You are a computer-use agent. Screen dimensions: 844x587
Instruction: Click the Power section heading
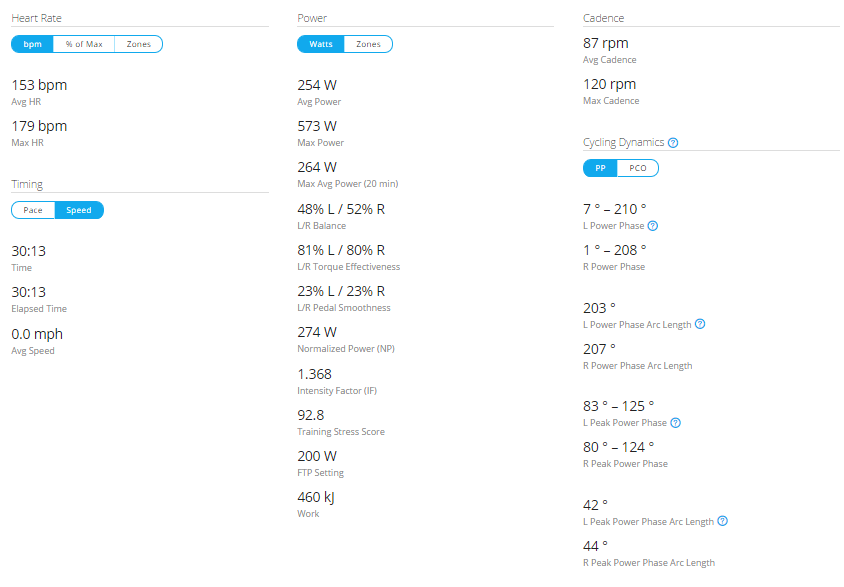point(312,18)
